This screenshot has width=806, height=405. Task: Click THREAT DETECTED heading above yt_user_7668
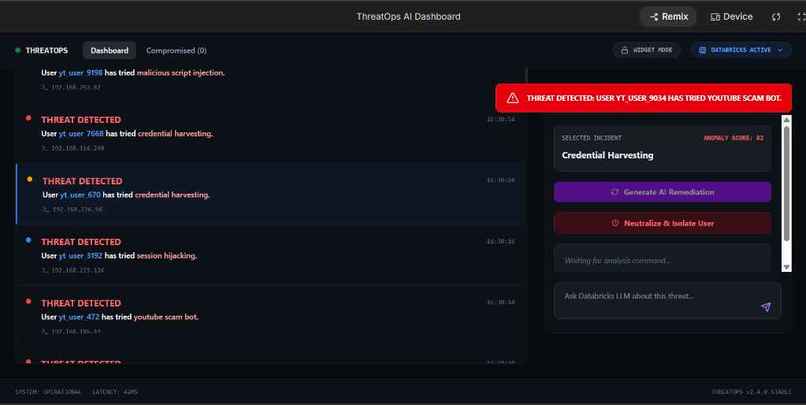pos(81,120)
